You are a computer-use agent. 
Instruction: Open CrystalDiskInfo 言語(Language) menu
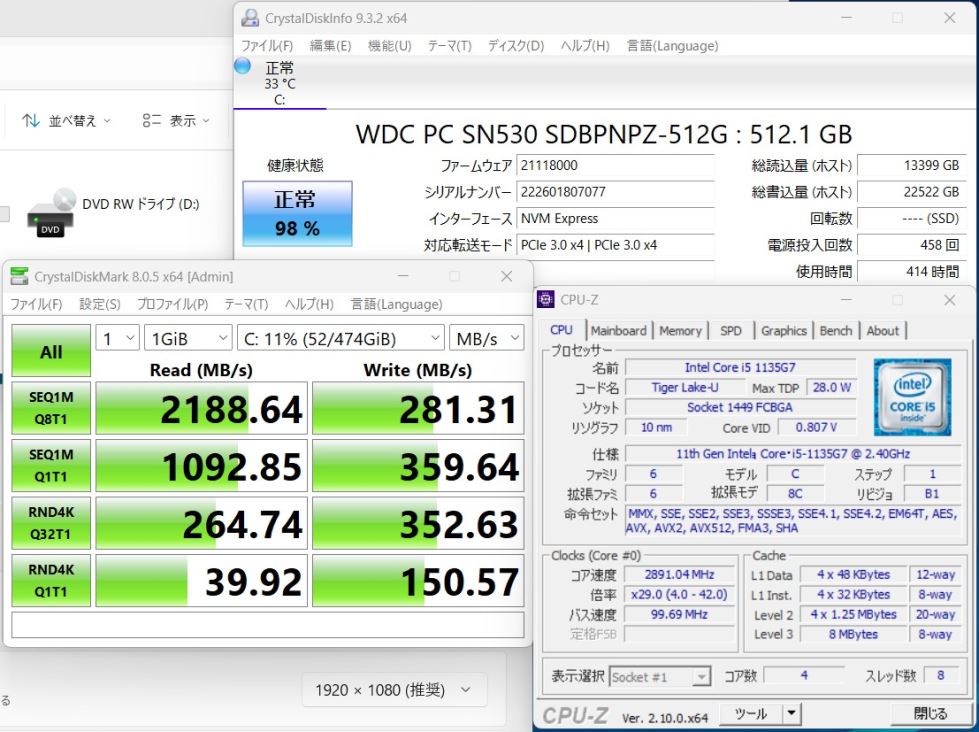tap(672, 46)
